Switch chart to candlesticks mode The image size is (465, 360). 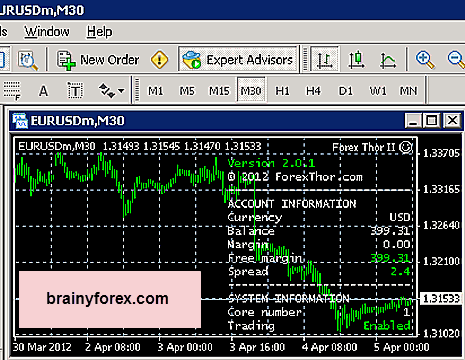(356, 60)
